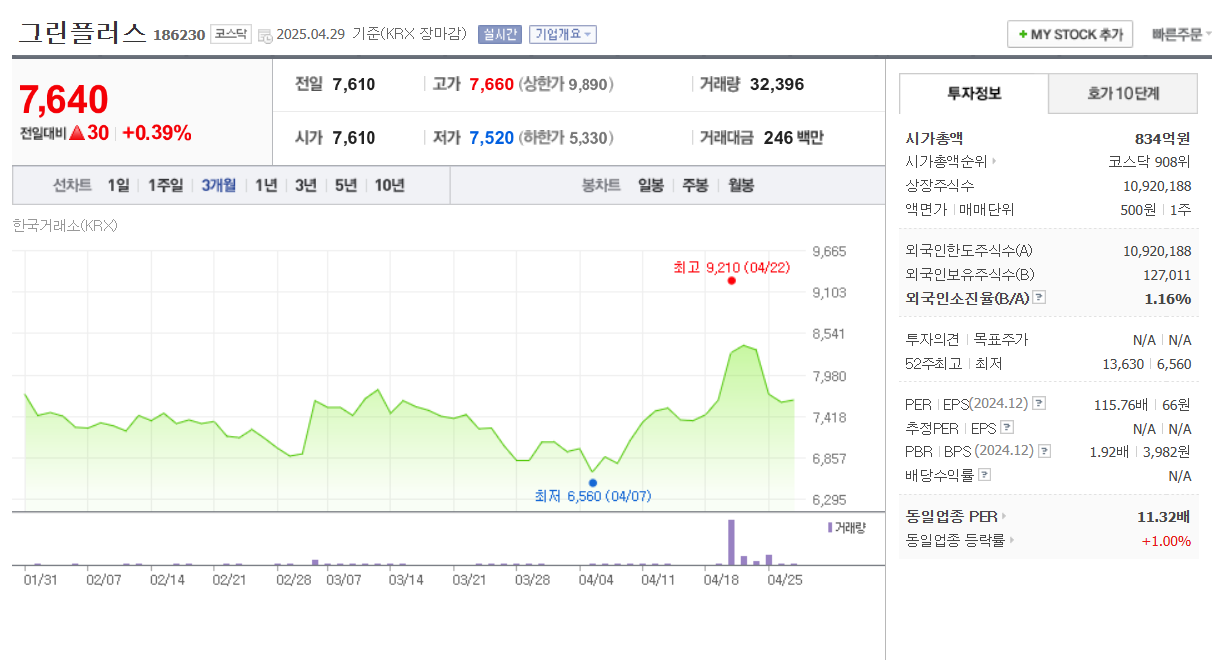The width and height of the screenshot is (1219, 660).
Task: Click the stock code 186230
Action: (179, 35)
